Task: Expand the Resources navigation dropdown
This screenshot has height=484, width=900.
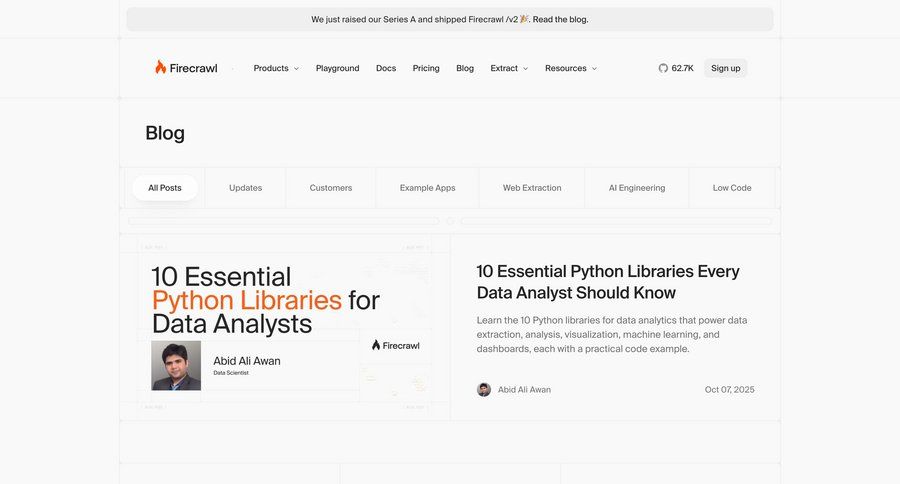Action: click(x=570, y=68)
